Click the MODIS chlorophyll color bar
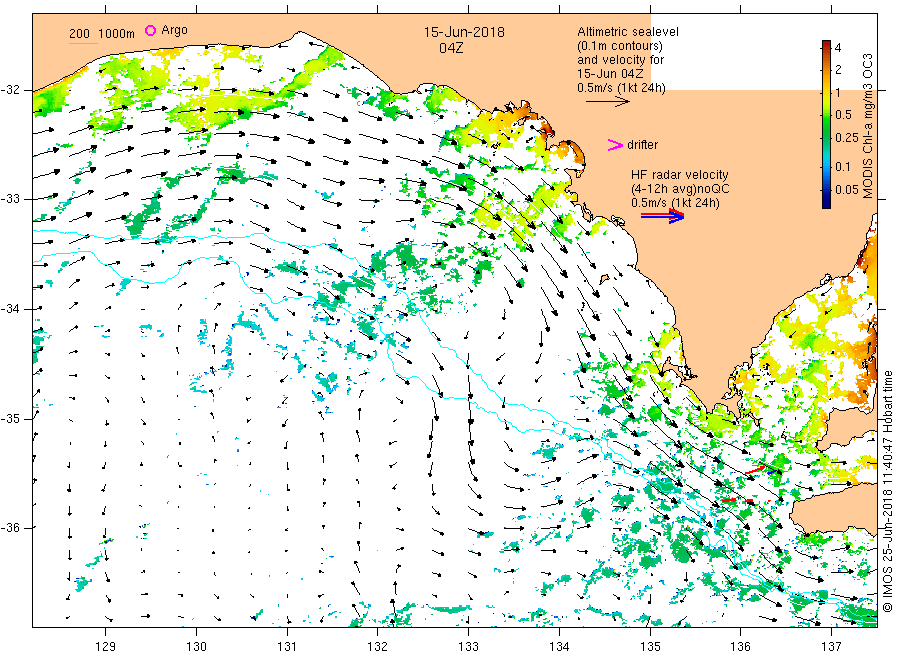 click(826, 124)
